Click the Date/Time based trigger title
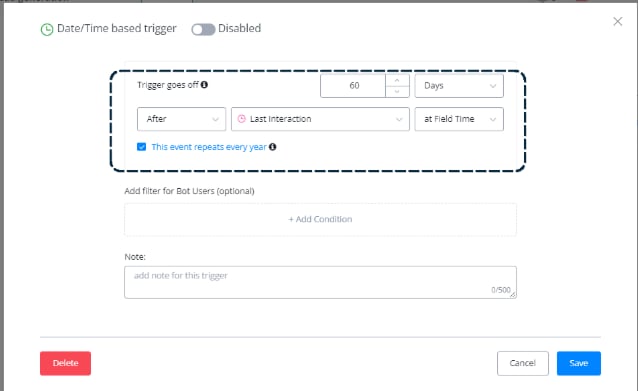Viewport: 638px width, 391px height. click(116, 28)
